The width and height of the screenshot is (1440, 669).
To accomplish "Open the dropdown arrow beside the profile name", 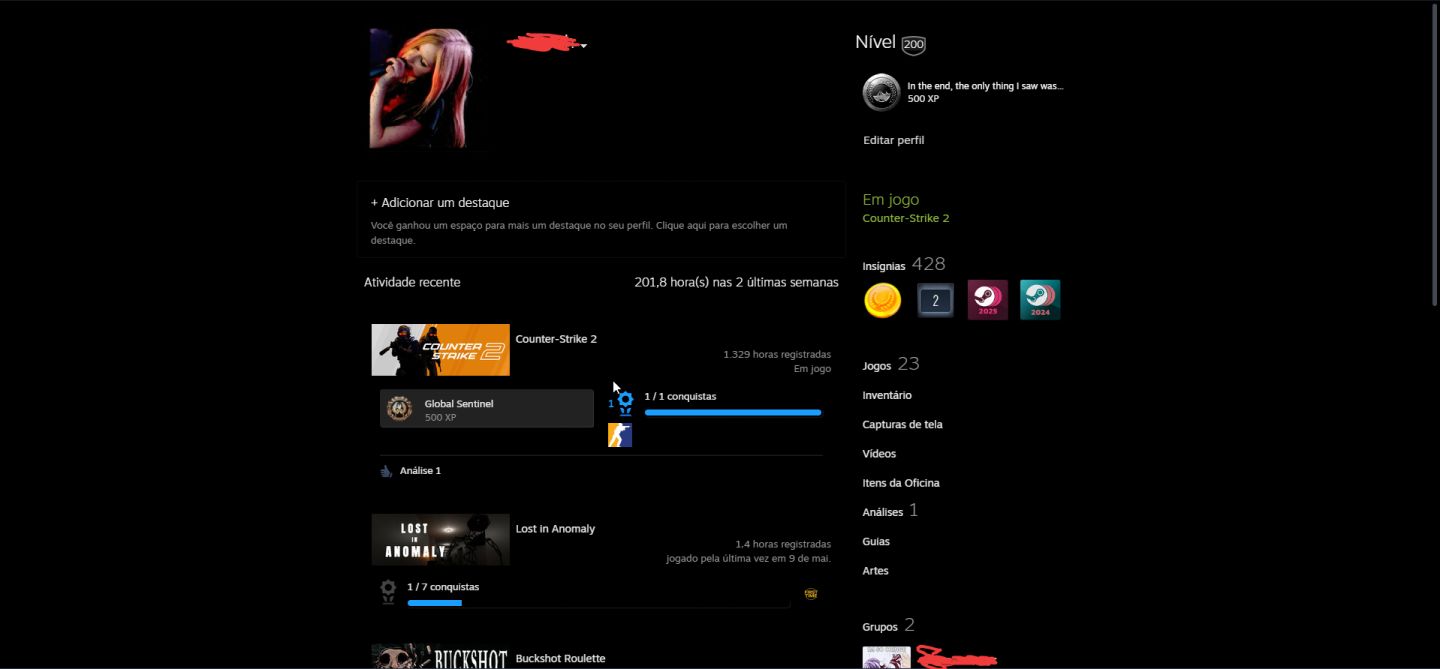I will point(584,45).
